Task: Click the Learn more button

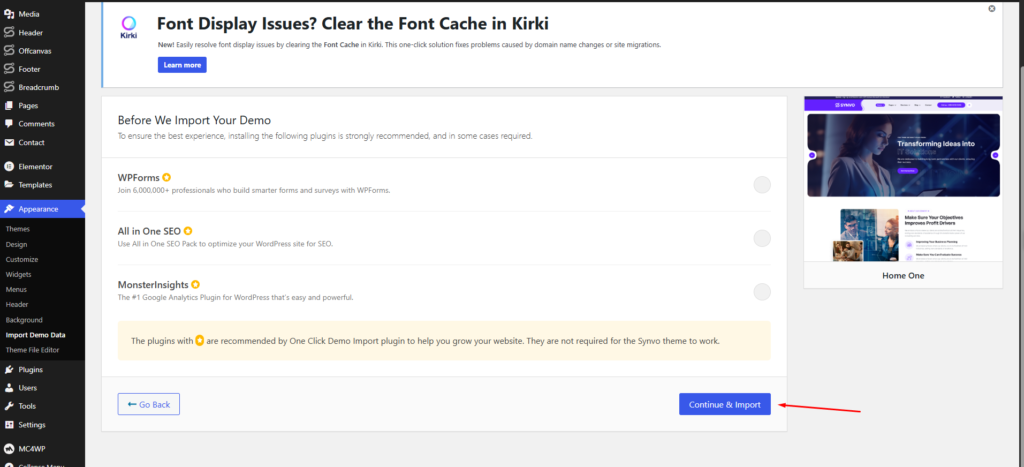Action: click(182, 65)
